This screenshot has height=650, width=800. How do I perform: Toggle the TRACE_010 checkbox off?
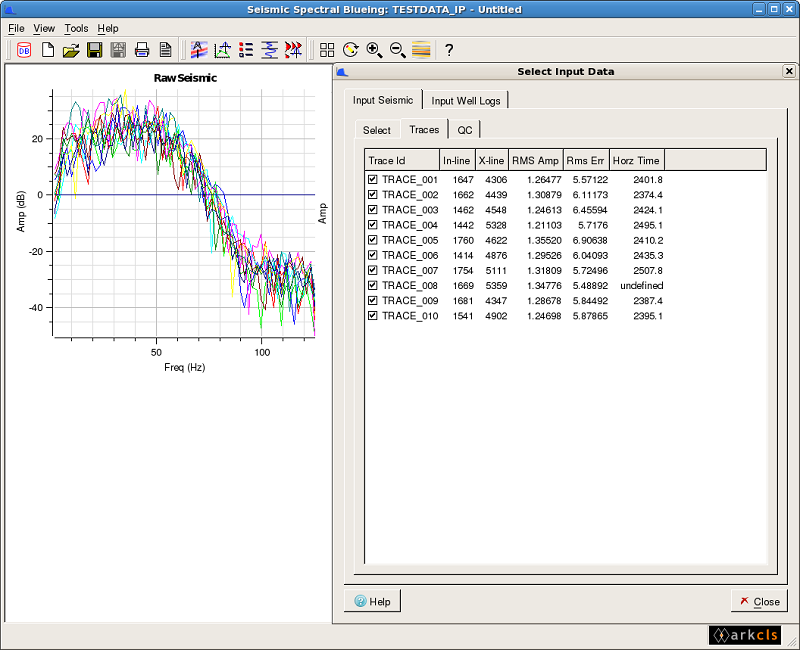[x=375, y=315]
